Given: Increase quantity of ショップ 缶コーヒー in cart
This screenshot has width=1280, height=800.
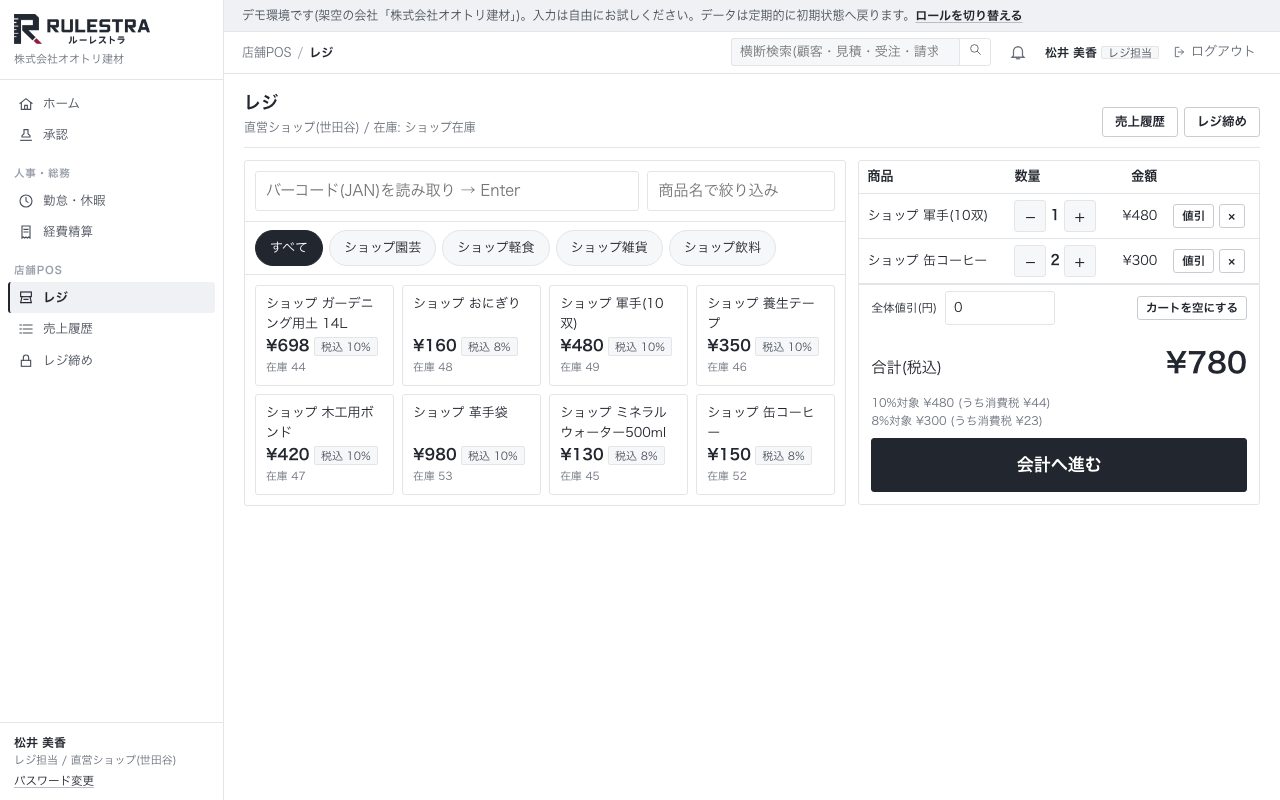Looking at the screenshot, I should coord(1080,261).
